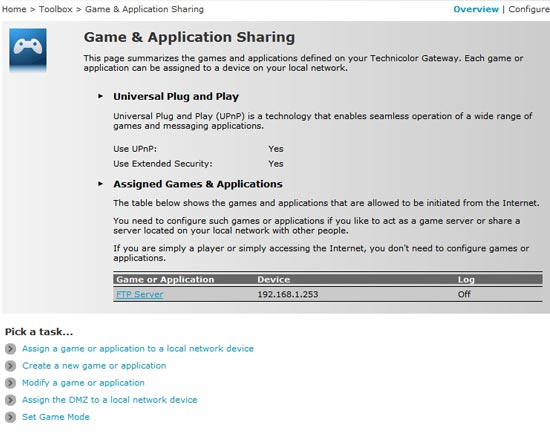The image size is (550, 448).
Task: Go to Home in breadcrumb
Action: point(14,9)
